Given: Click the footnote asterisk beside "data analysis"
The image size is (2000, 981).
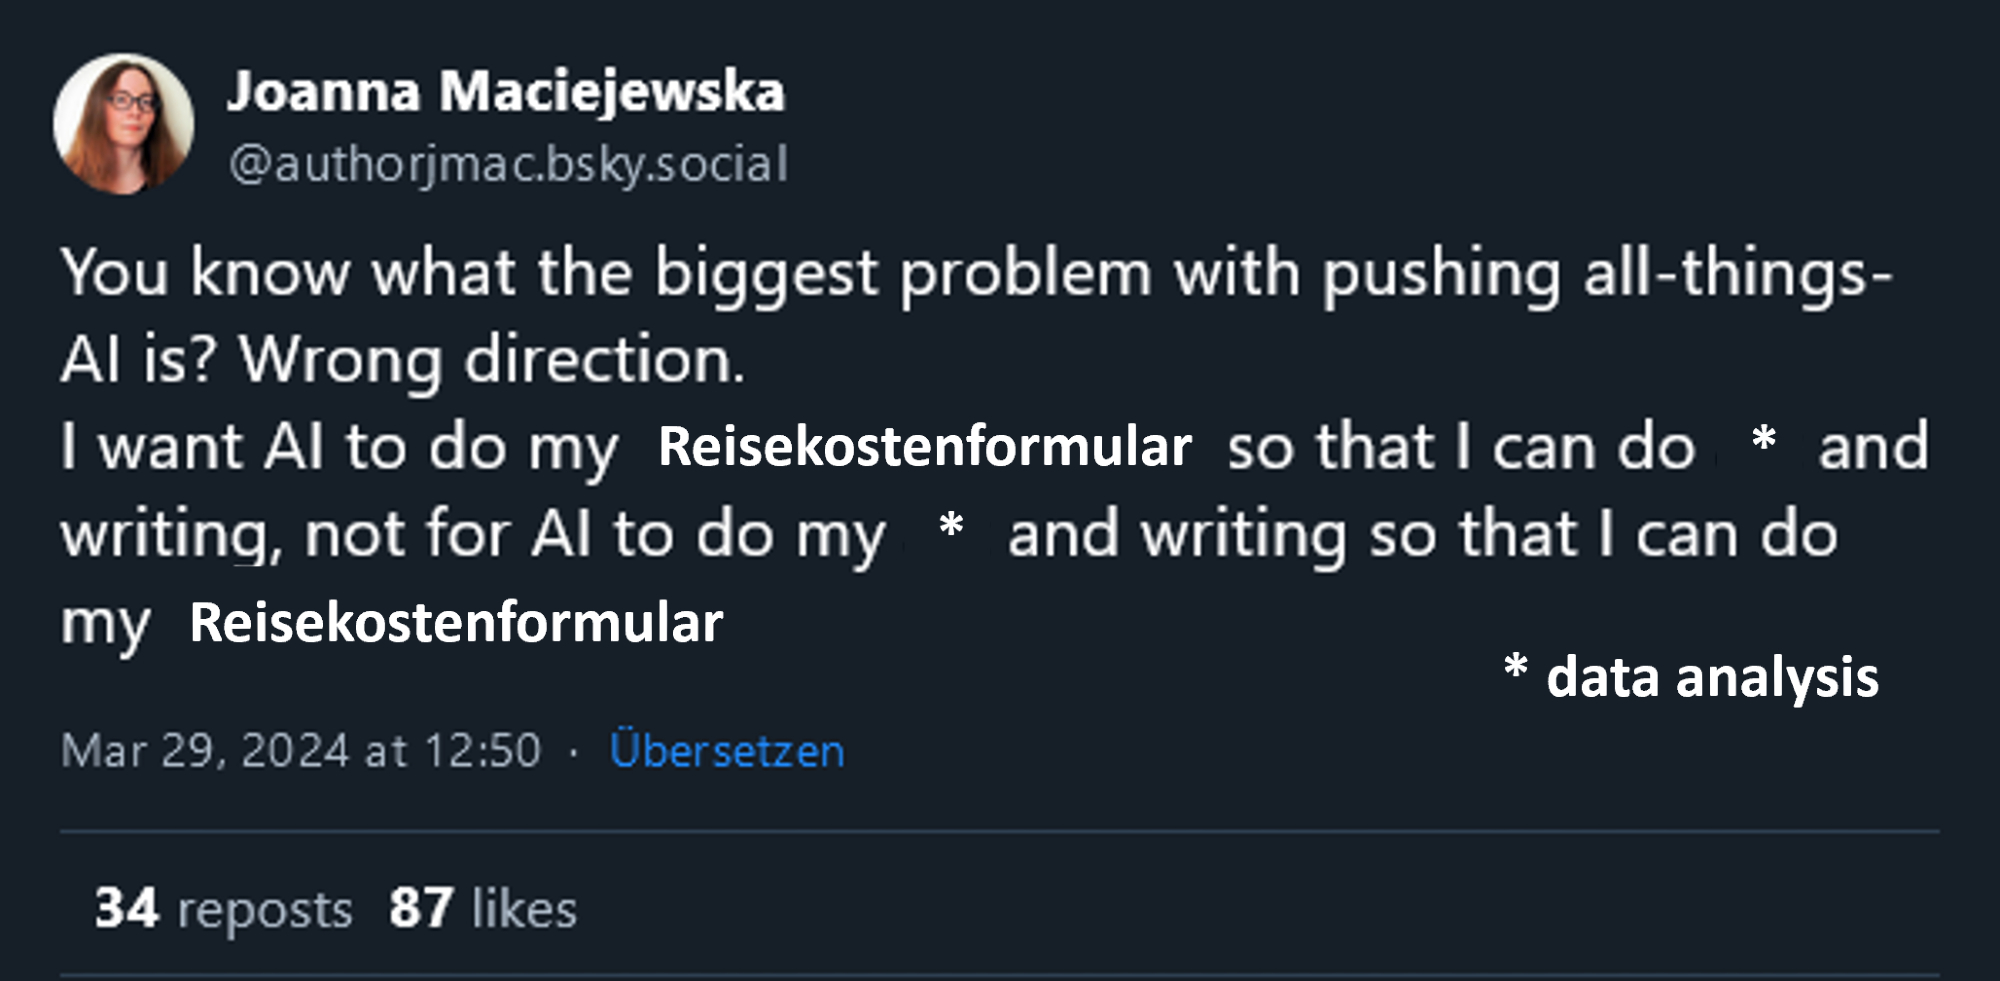Looking at the screenshot, I should click(1515, 669).
